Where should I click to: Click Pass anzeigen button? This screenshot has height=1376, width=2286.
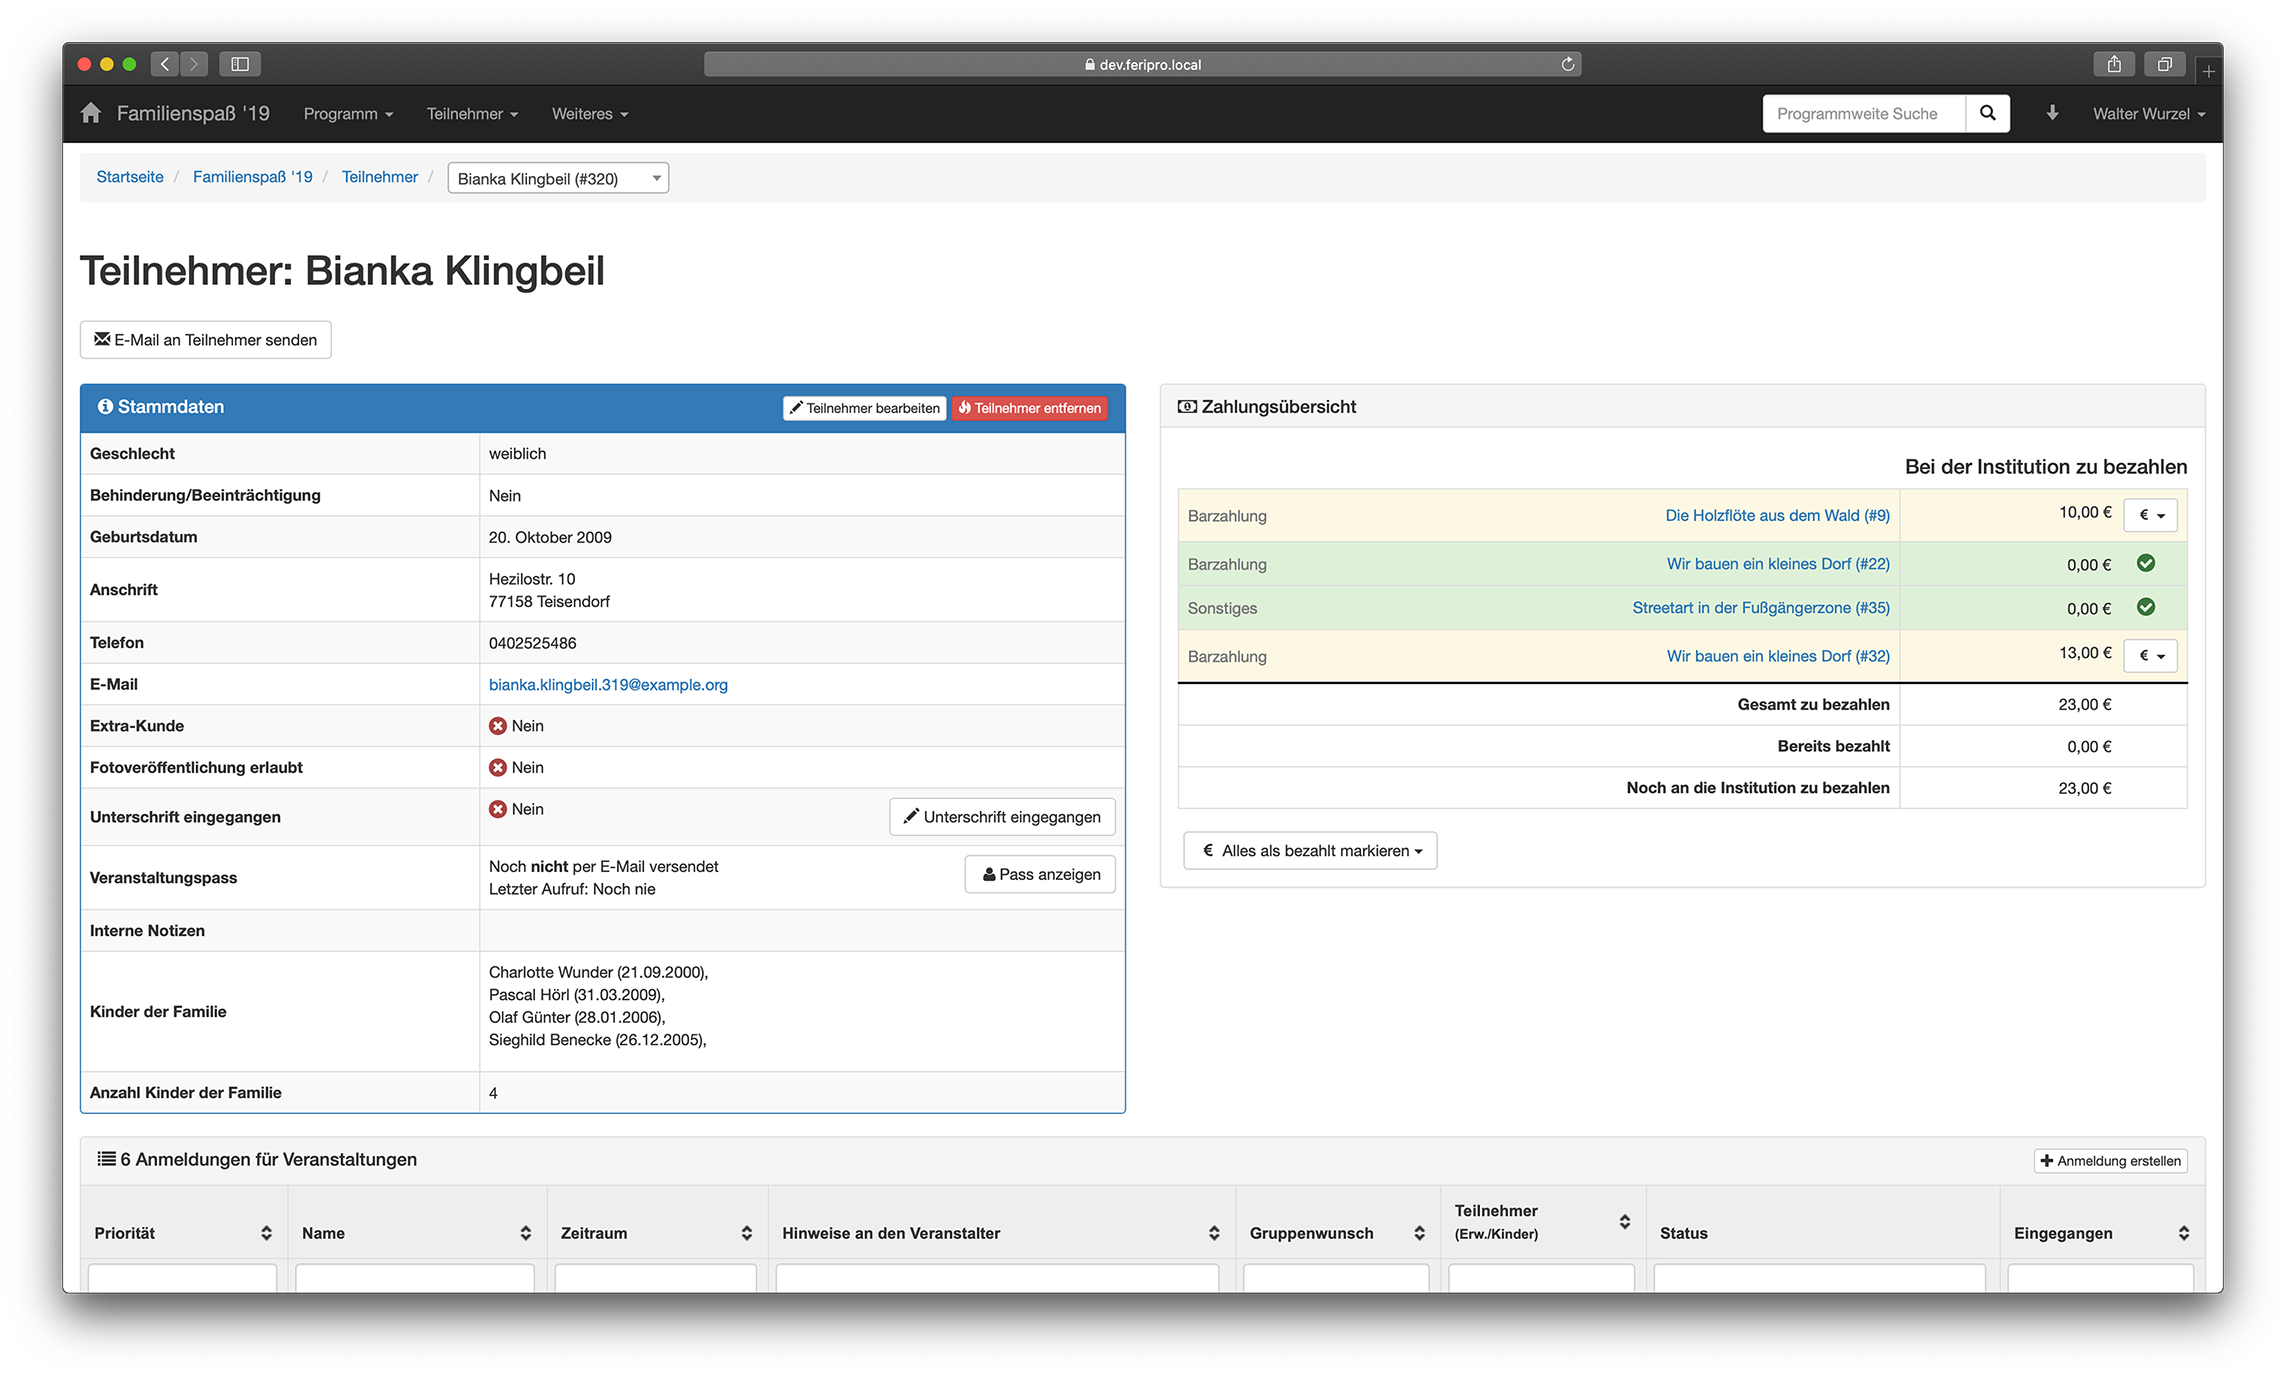pos(1040,874)
